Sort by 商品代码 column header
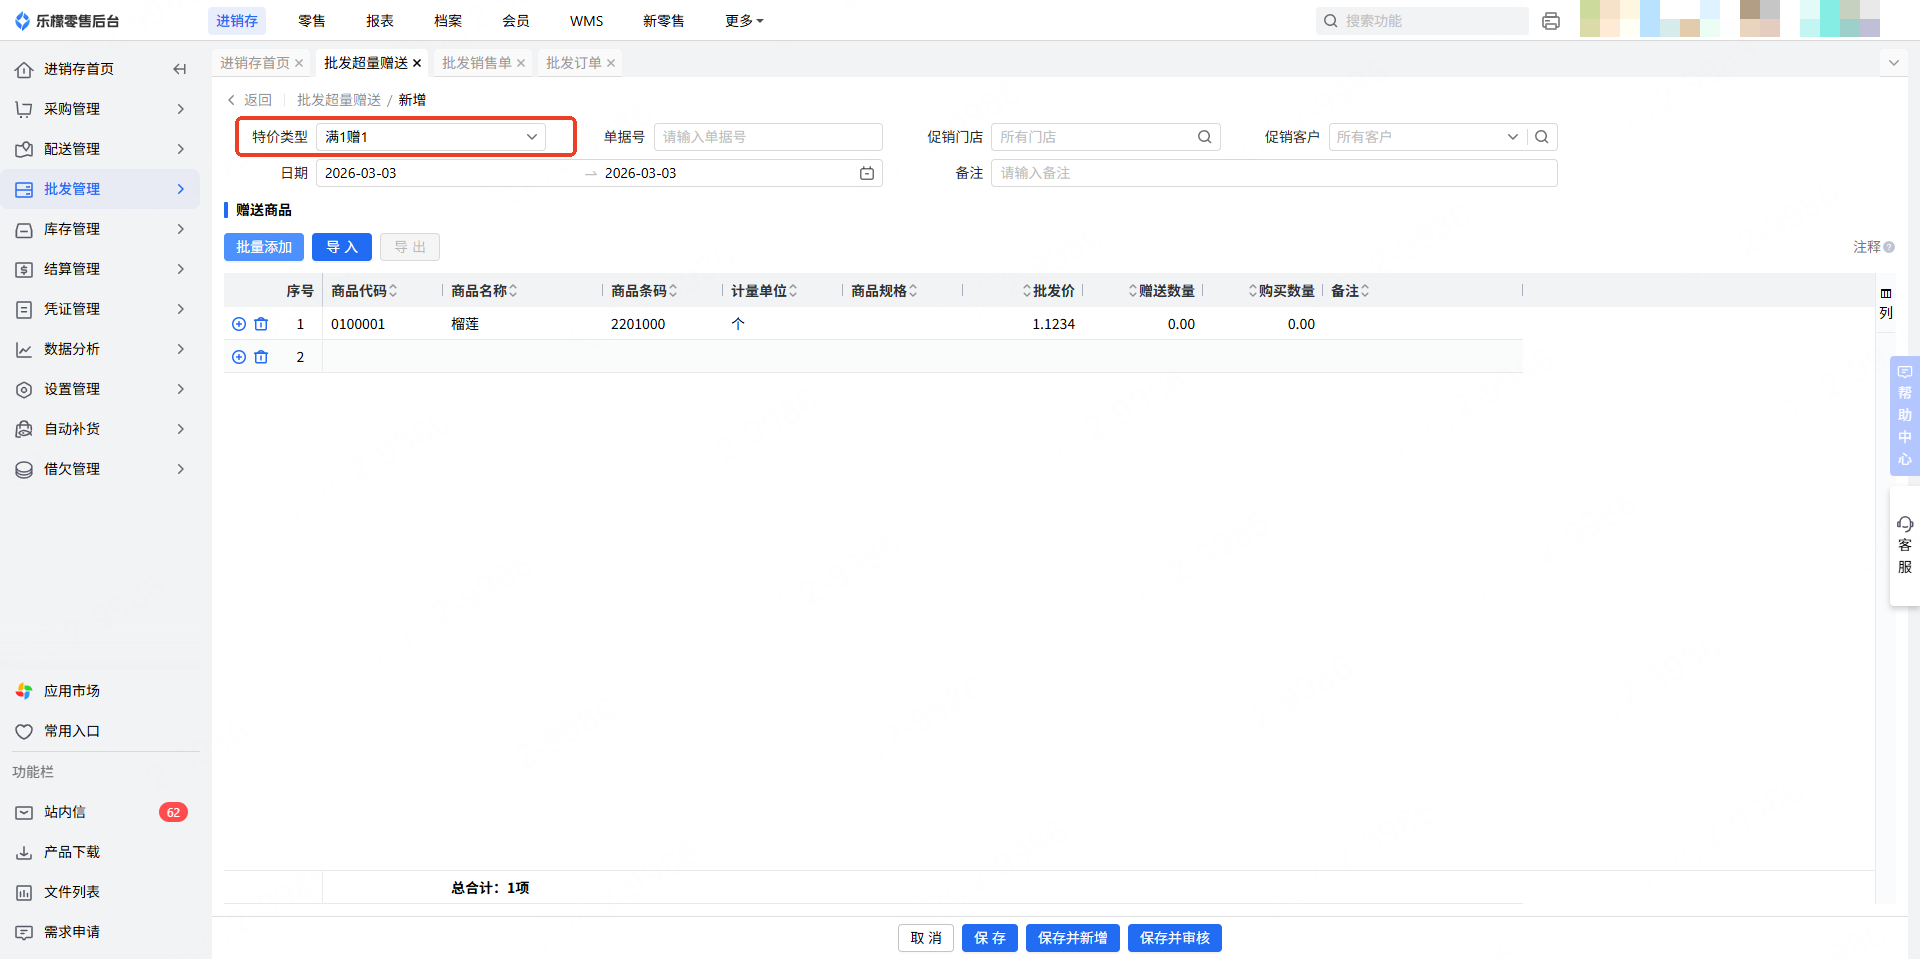The height and width of the screenshot is (959, 1920). point(364,291)
